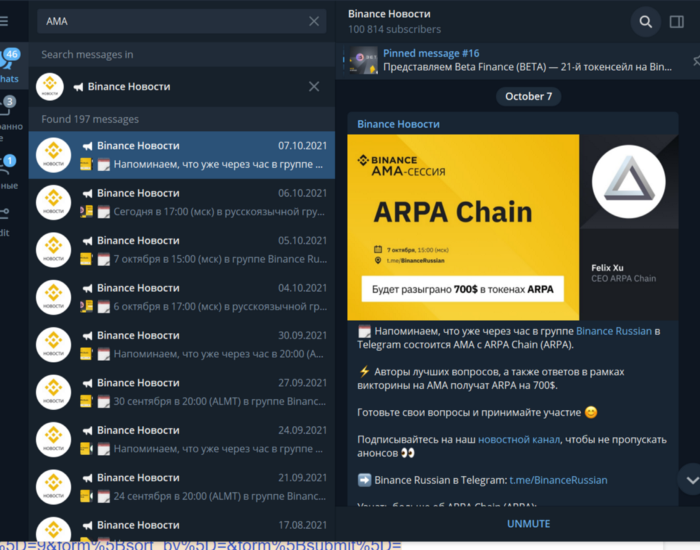Image resolution: width=700 pixels, height=550 pixels.
Task: Open the hamburger main menu
Action: tap(4, 21)
